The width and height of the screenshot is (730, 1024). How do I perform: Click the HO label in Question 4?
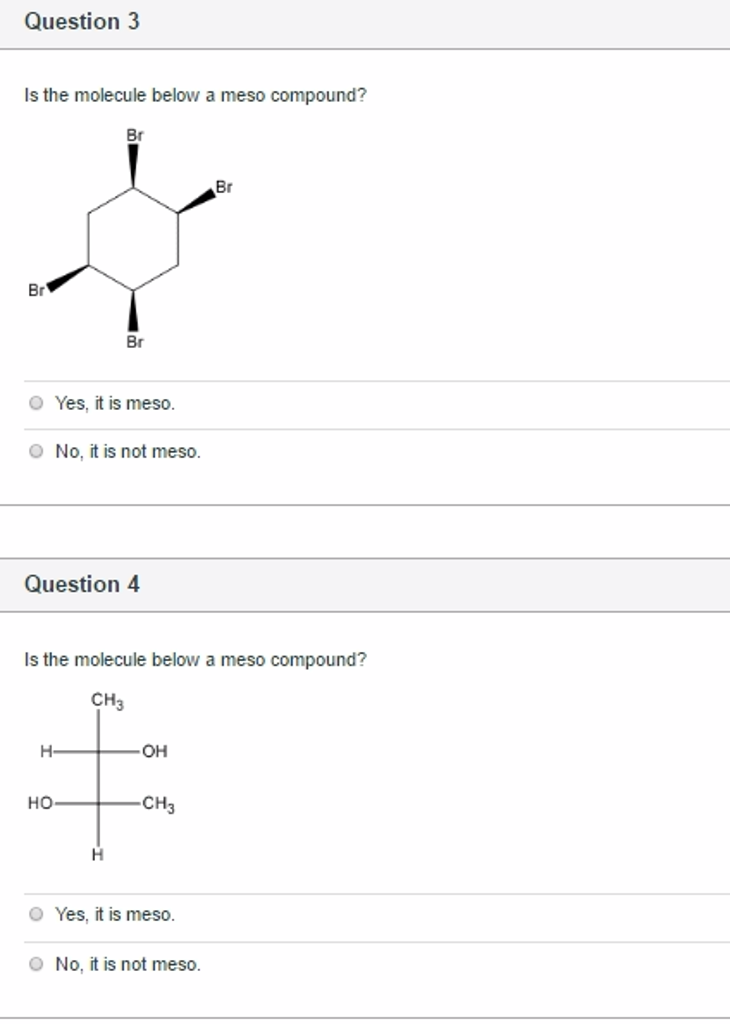point(42,802)
